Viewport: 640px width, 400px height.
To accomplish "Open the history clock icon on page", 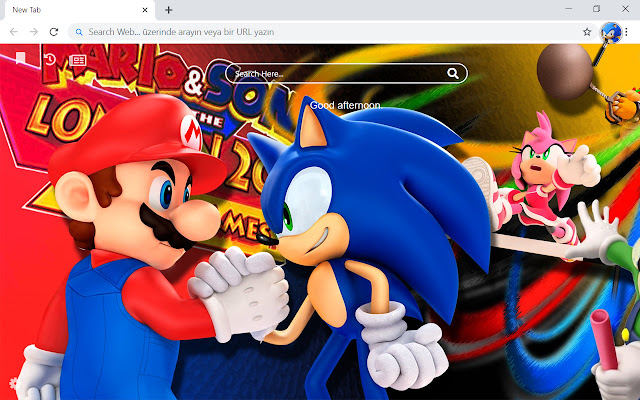I will (x=49, y=60).
